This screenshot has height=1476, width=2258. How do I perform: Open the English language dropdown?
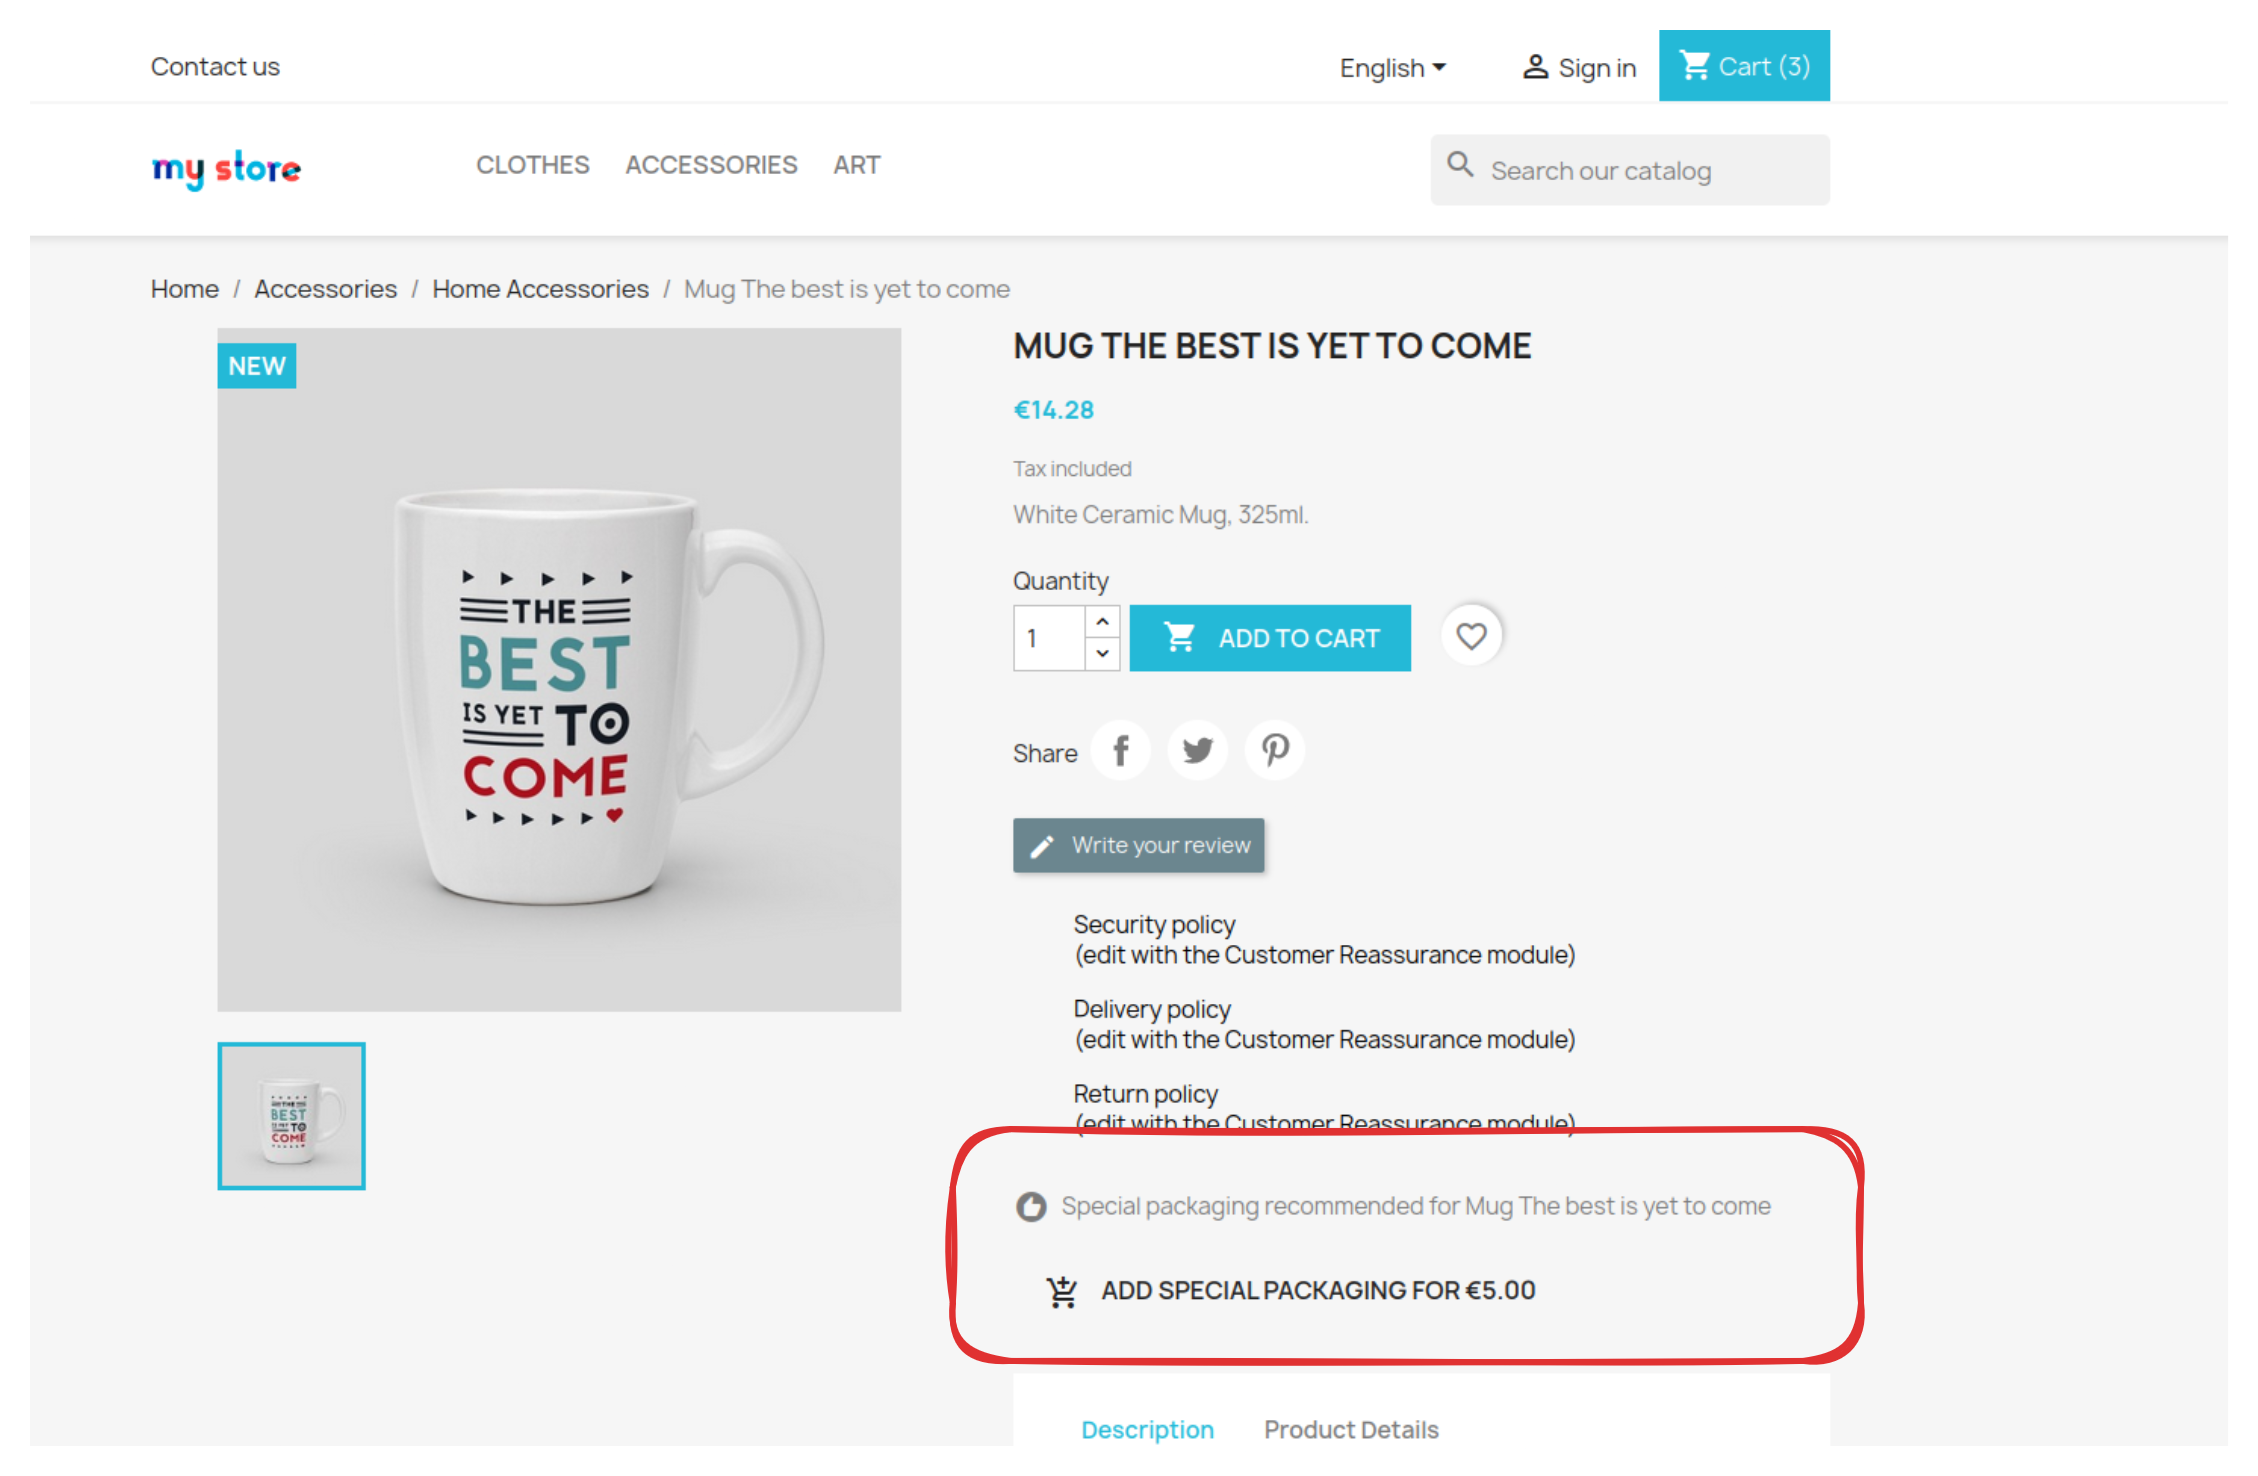tap(1392, 68)
